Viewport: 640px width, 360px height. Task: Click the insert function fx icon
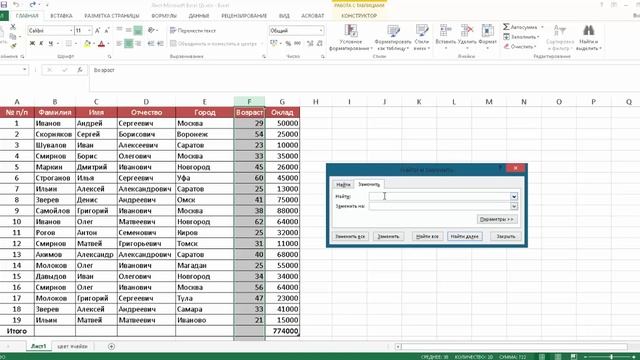click(80, 70)
